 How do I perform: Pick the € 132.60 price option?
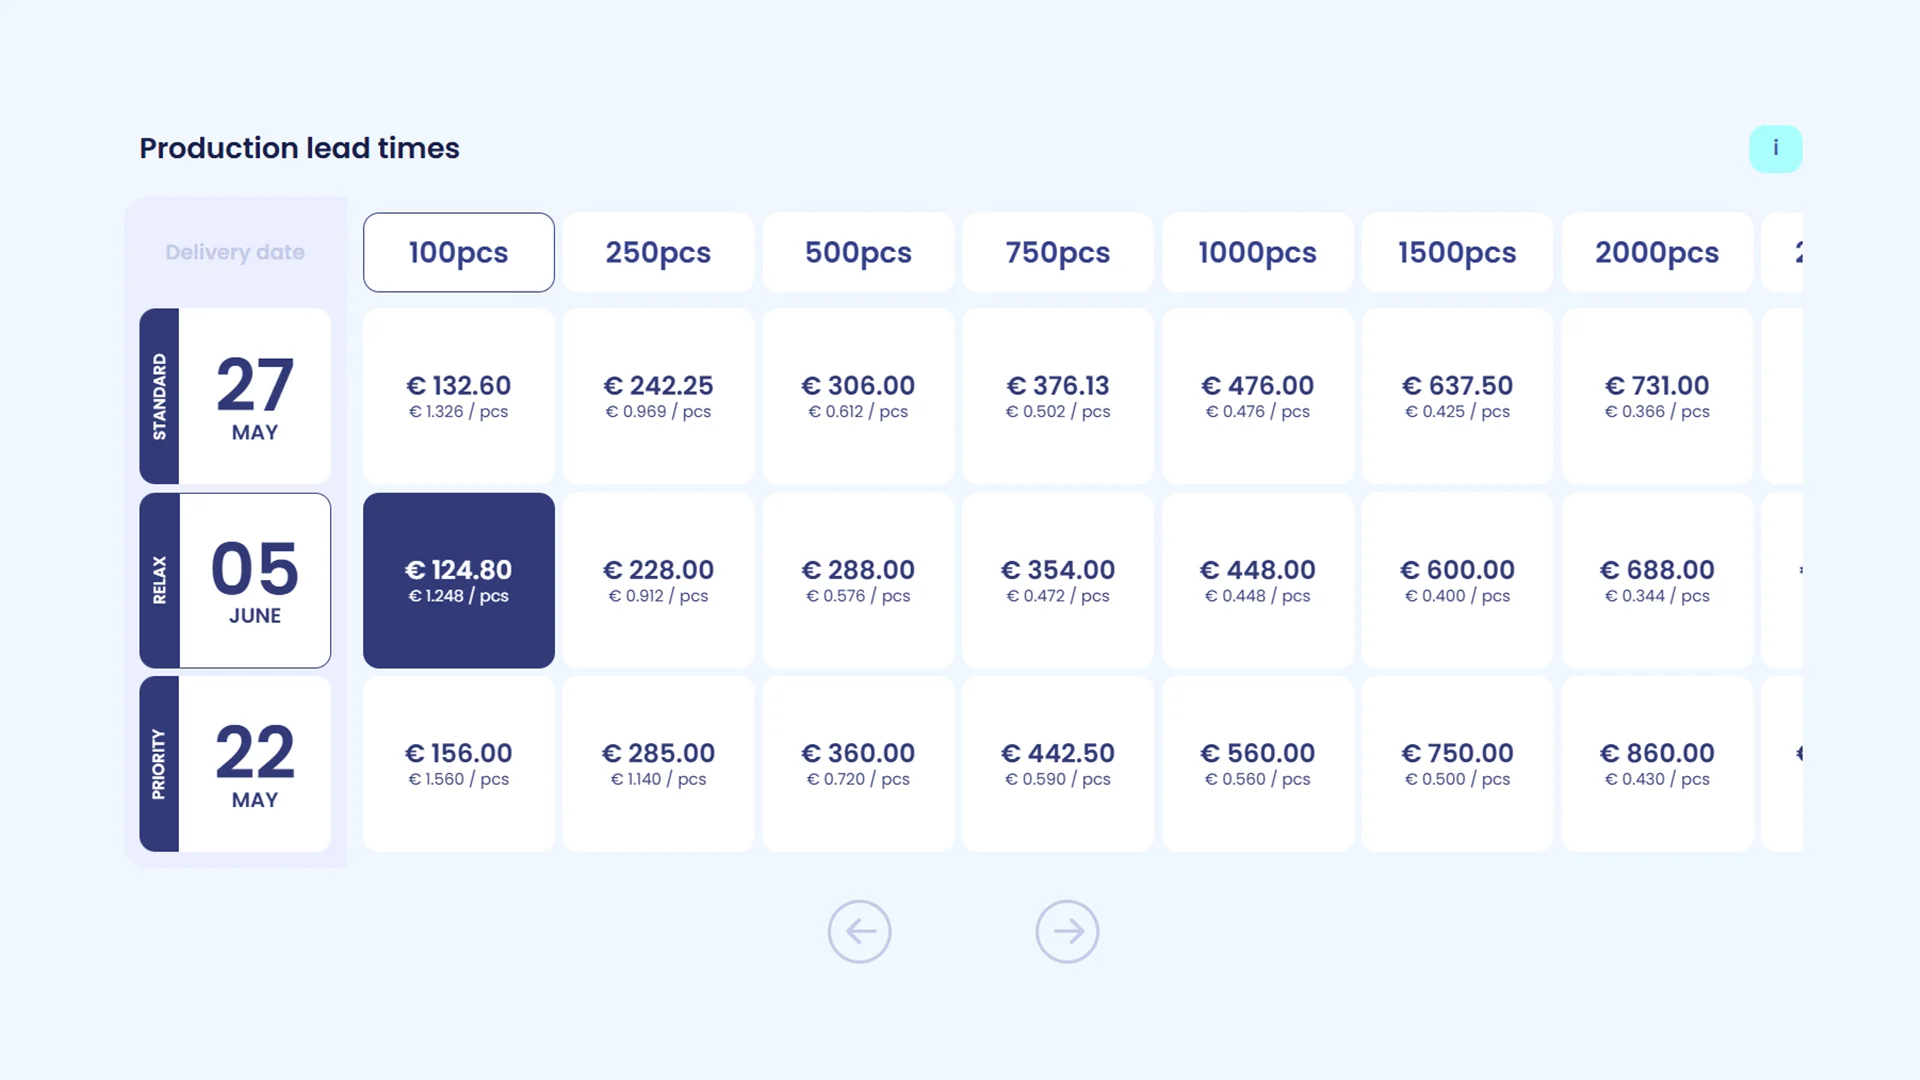pyautogui.click(x=459, y=396)
